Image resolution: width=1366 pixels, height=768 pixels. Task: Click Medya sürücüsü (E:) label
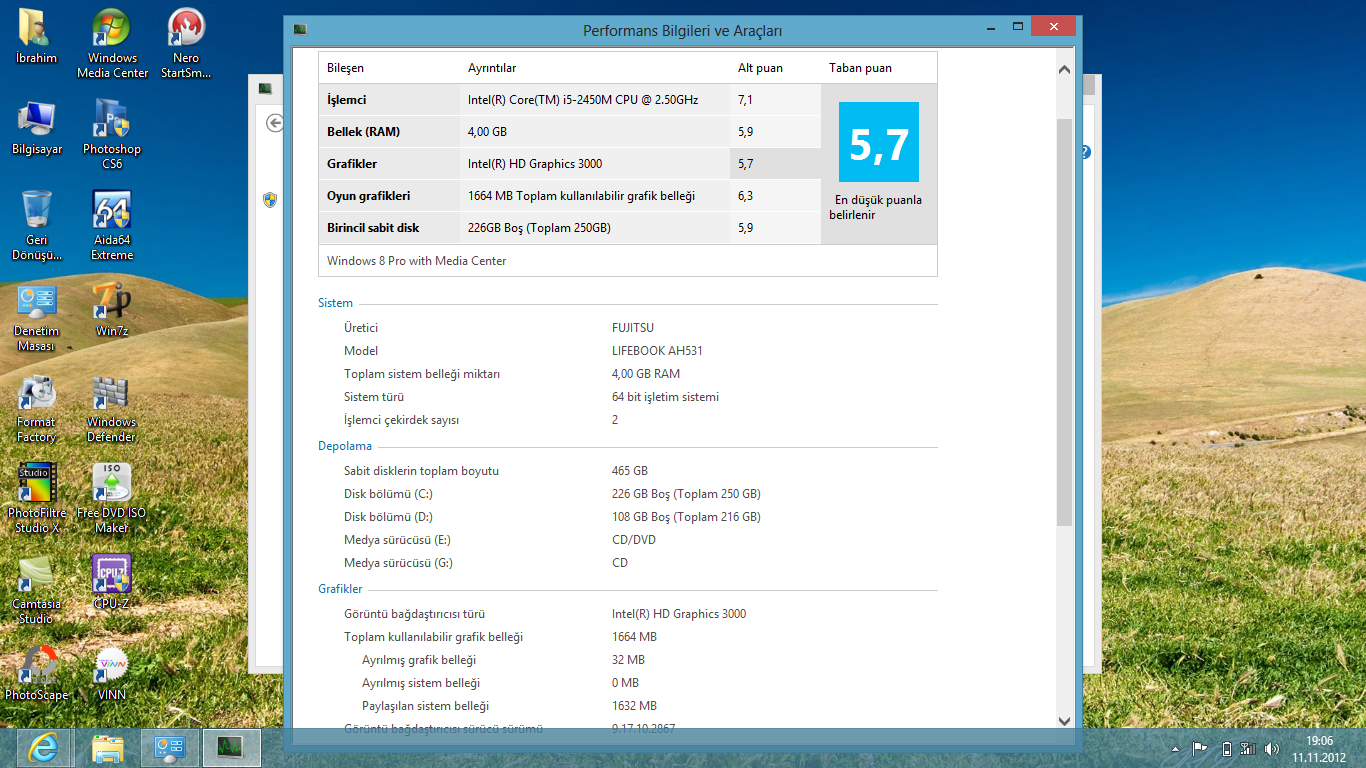tap(398, 539)
